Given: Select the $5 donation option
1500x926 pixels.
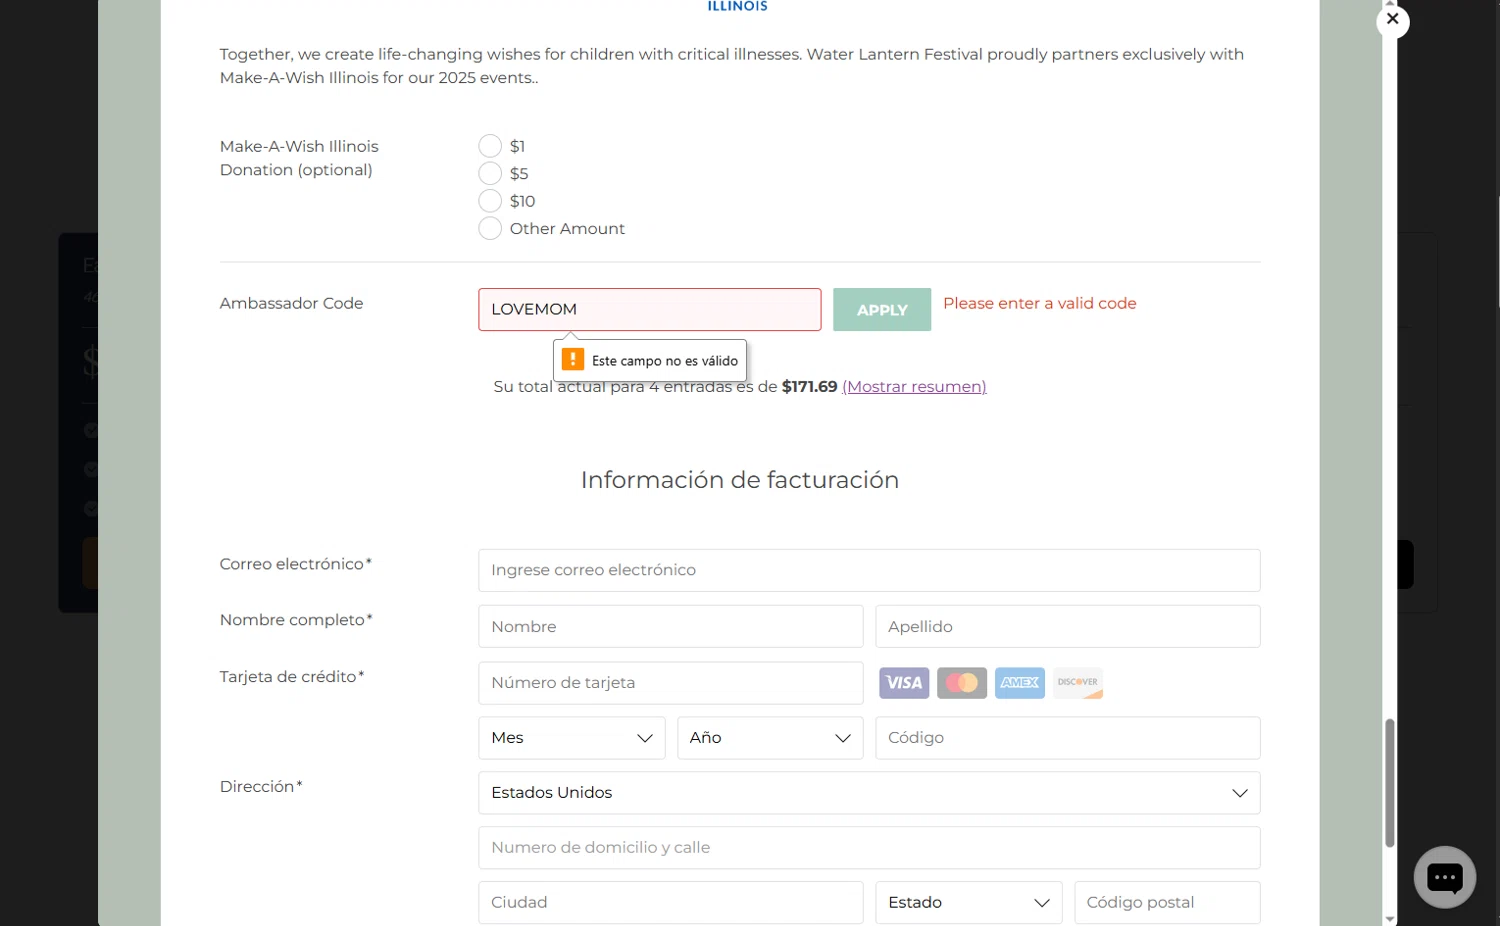Looking at the screenshot, I should [x=490, y=173].
